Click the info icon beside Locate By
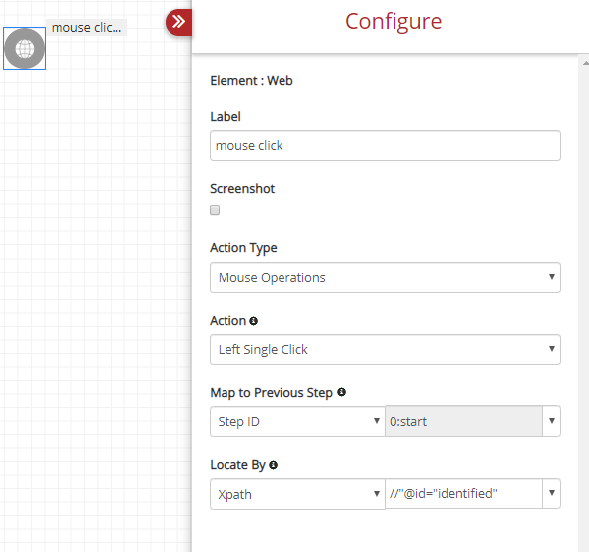 pos(273,465)
